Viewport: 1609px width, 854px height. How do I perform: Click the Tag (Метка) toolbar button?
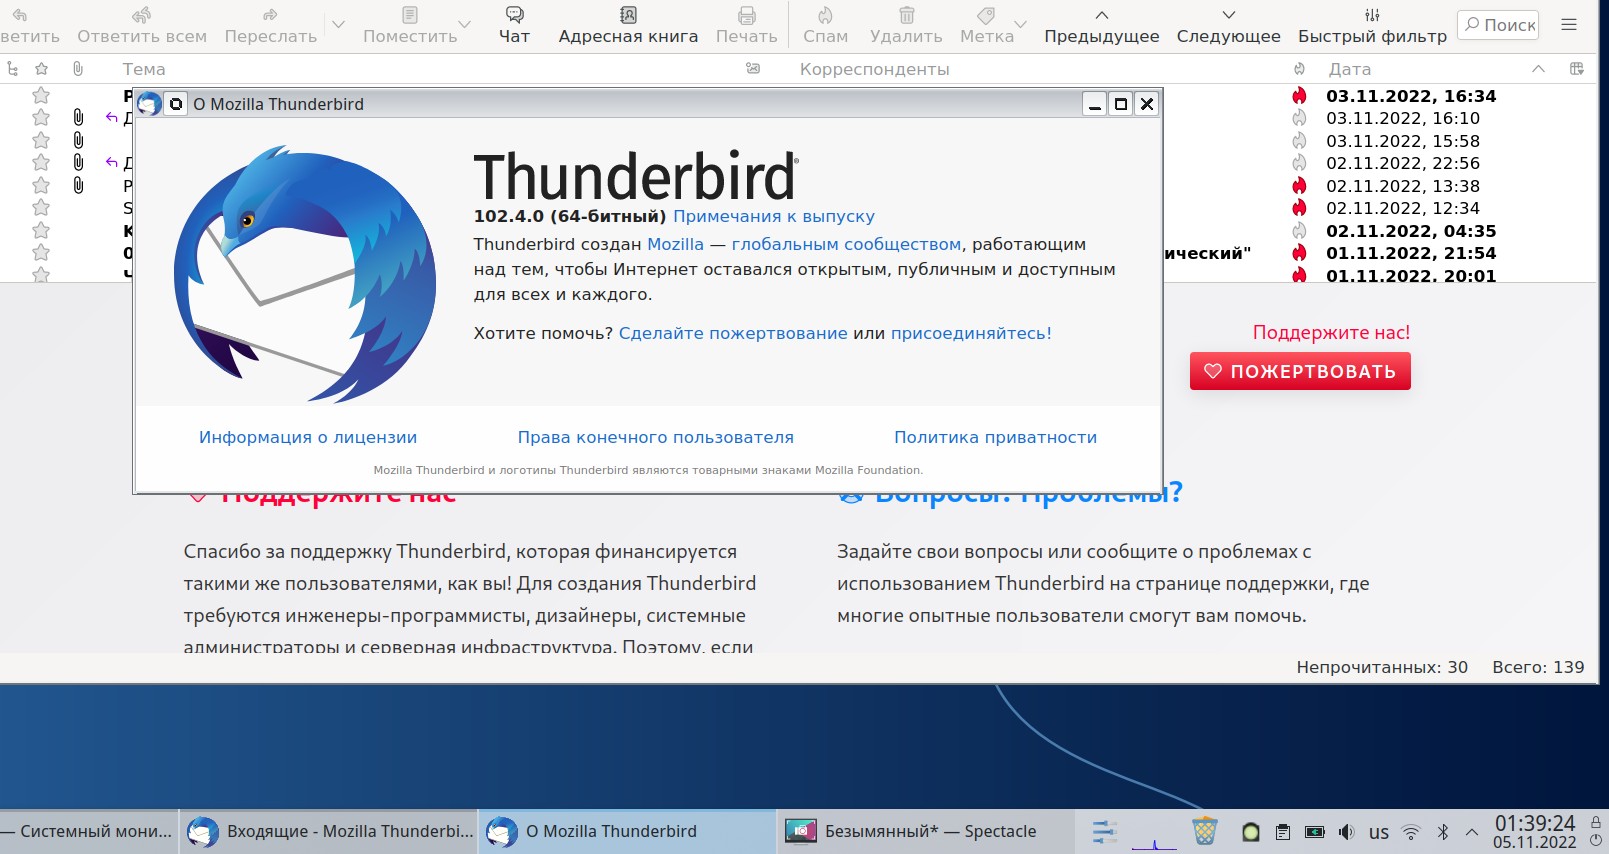click(986, 25)
